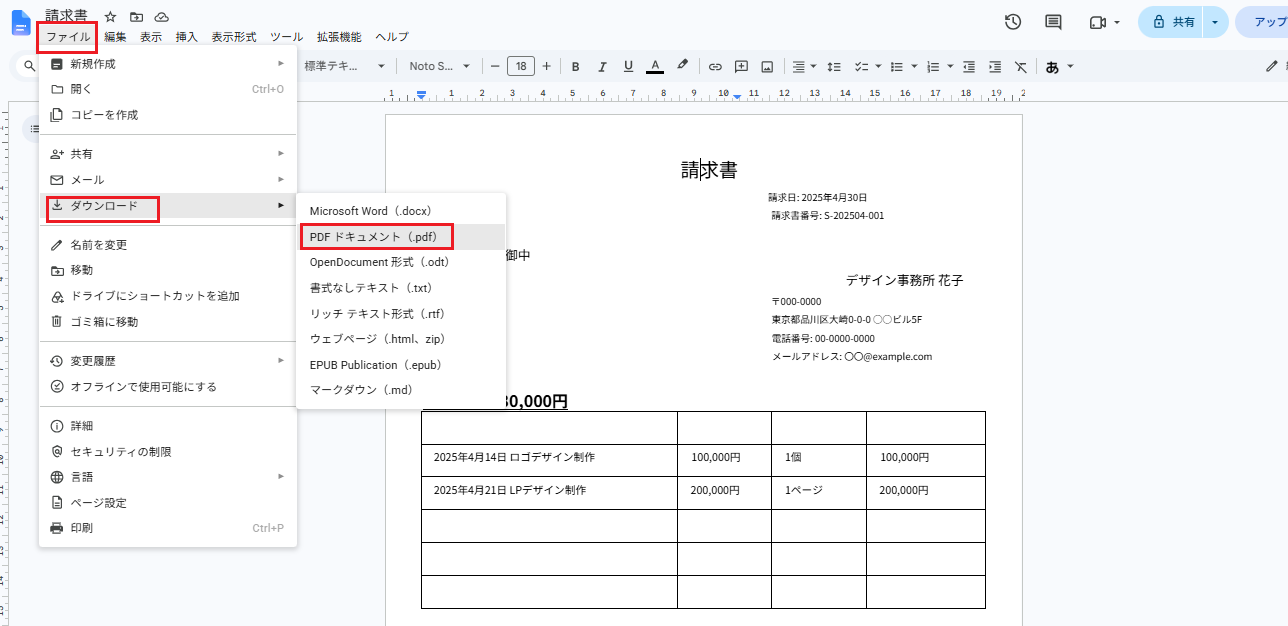
Task: Click the move to folder icon
Action: [136, 17]
